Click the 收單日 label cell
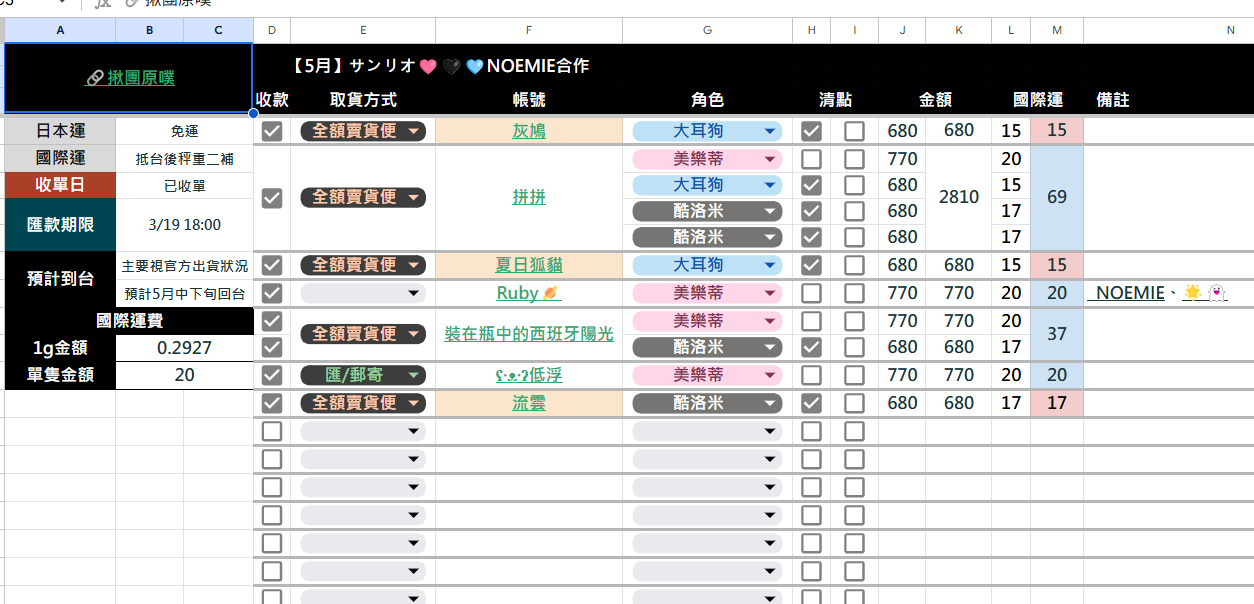The height and width of the screenshot is (604, 1254). [60, 185]
